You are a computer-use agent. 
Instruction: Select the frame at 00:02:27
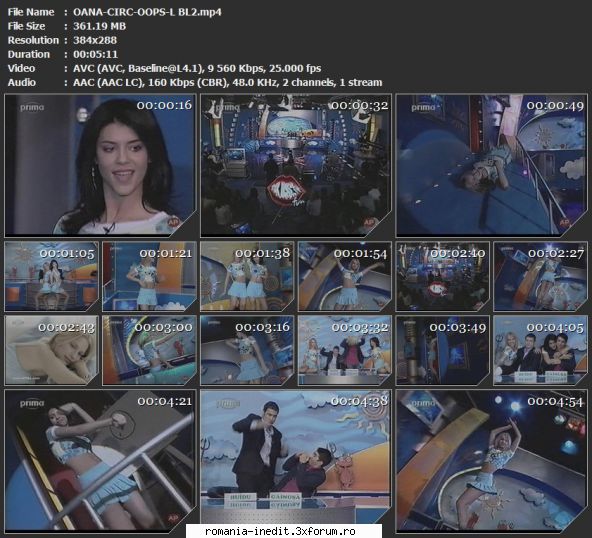[541, 276]
